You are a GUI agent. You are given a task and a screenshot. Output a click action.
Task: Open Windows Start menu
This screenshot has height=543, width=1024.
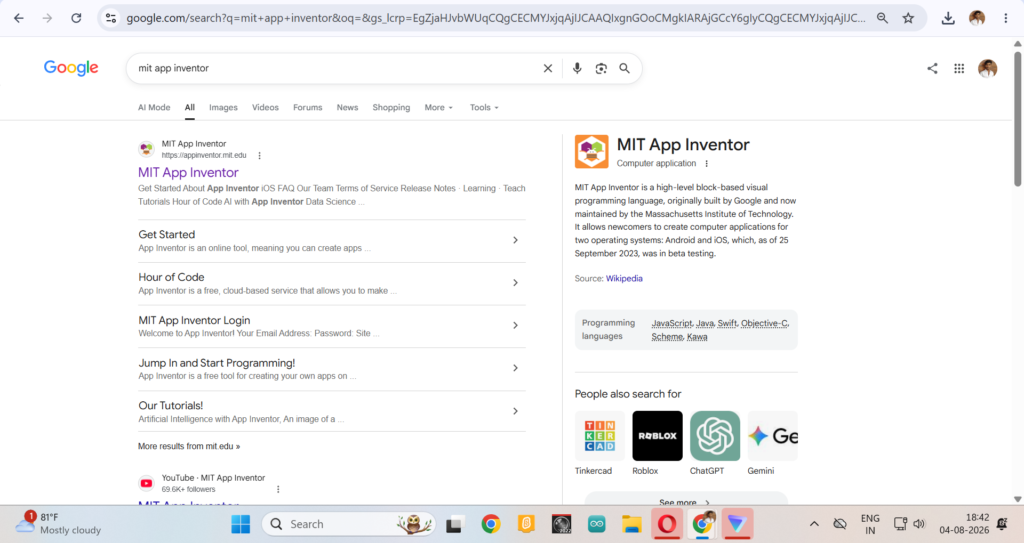click(240, 524)
